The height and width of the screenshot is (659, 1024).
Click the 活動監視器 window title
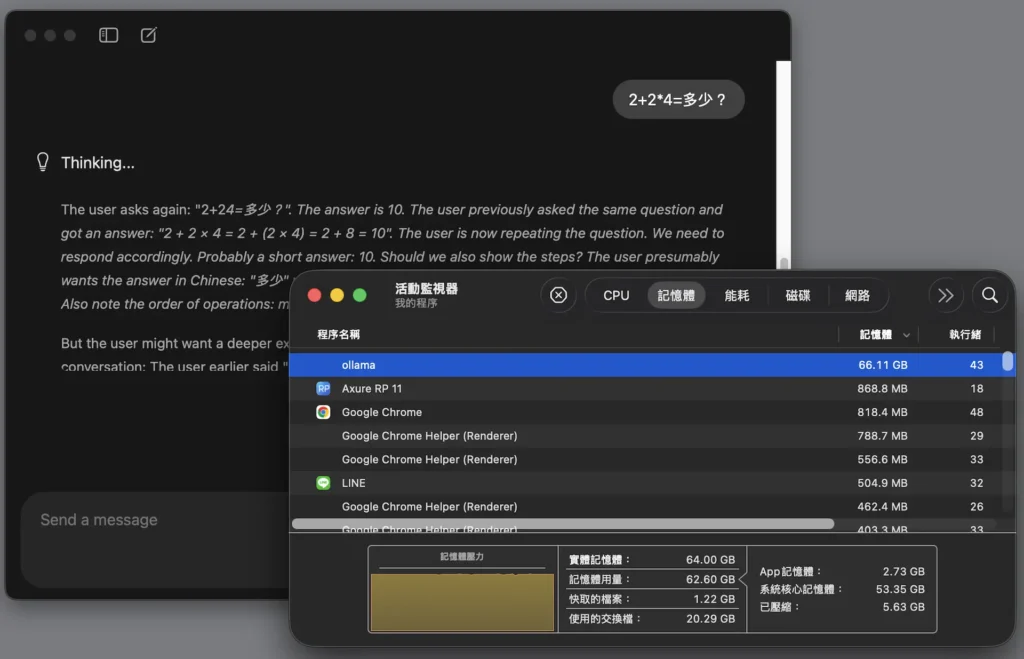pos(426,289)
